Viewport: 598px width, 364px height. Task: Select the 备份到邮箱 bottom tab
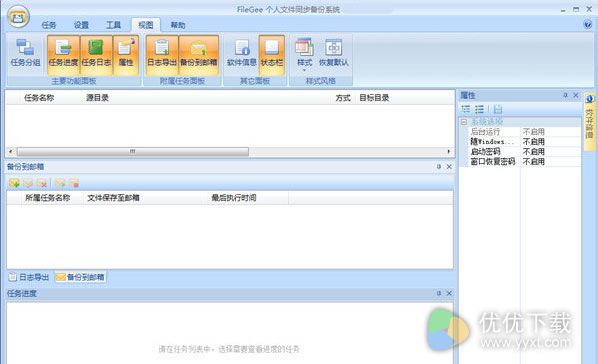click(x=80, y=277)
